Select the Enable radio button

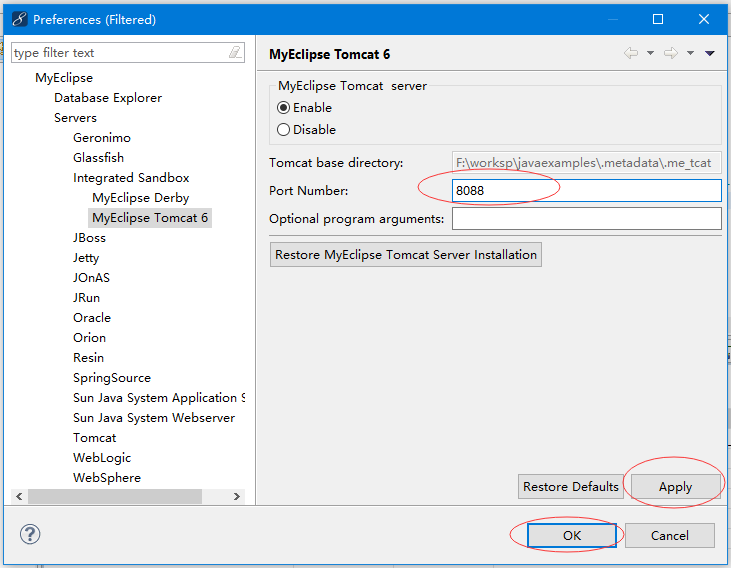coord(284,108)
